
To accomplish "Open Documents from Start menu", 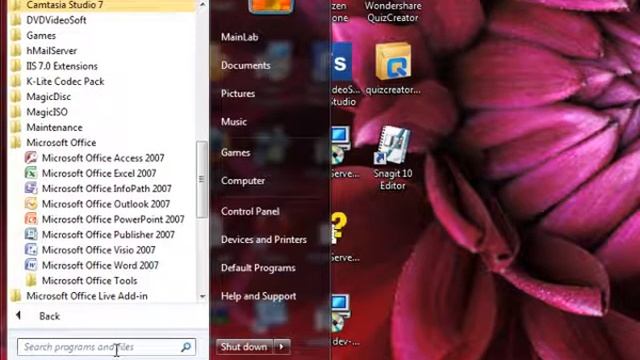I will 246,65.
